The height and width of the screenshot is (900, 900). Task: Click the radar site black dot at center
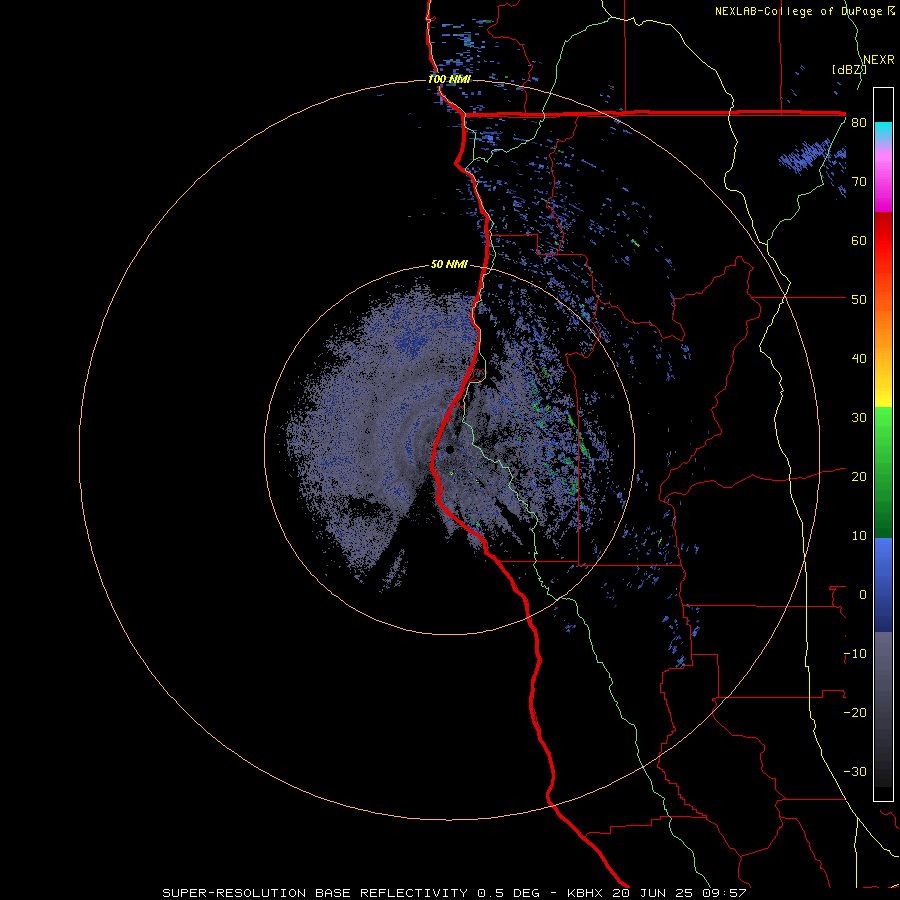(450, 449)
